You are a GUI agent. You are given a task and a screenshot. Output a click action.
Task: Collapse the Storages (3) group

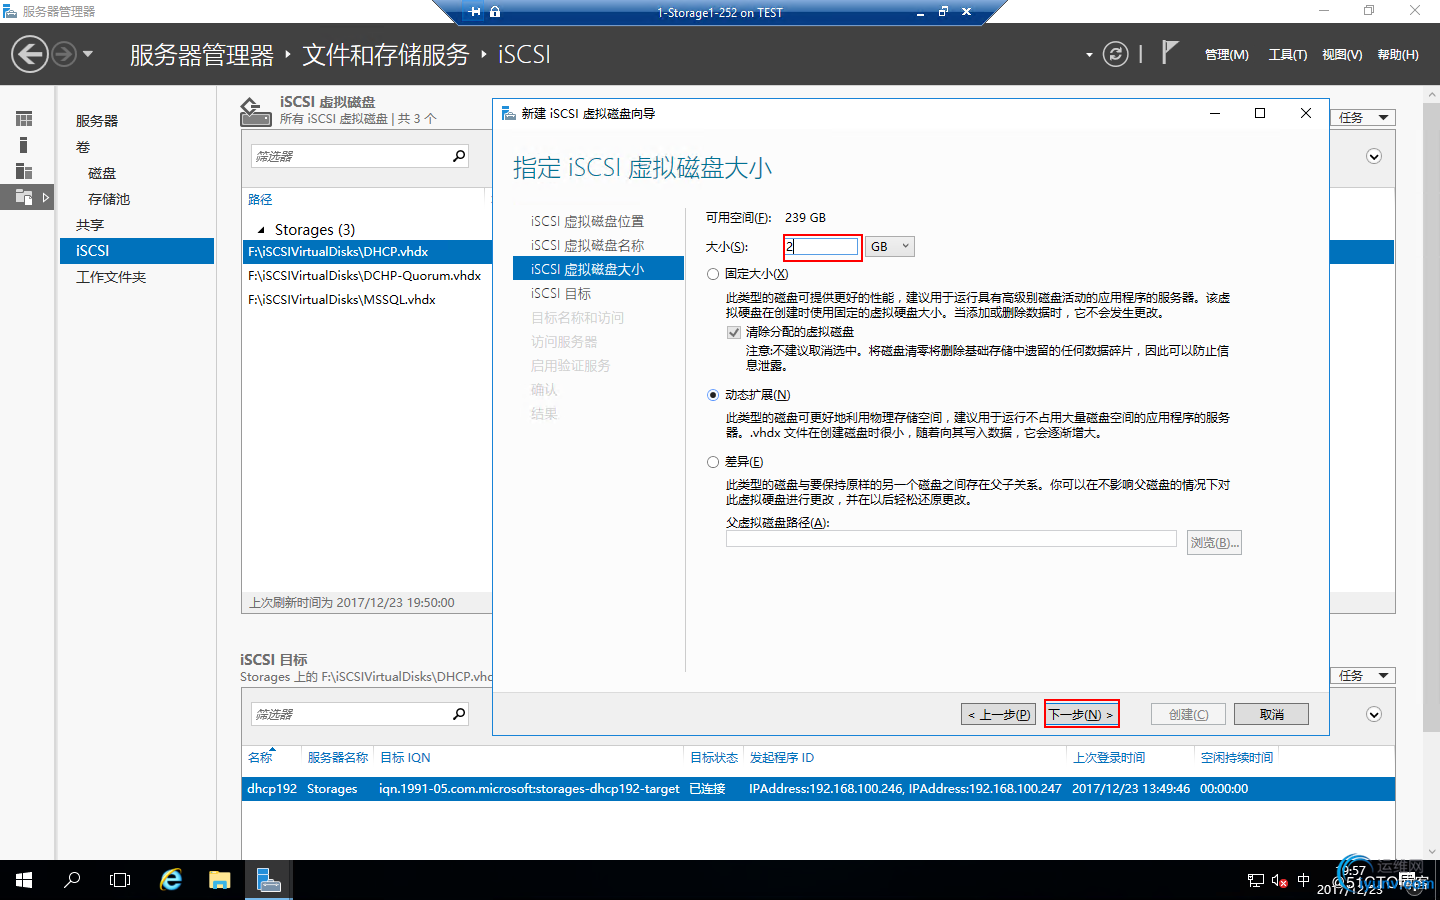261,230
